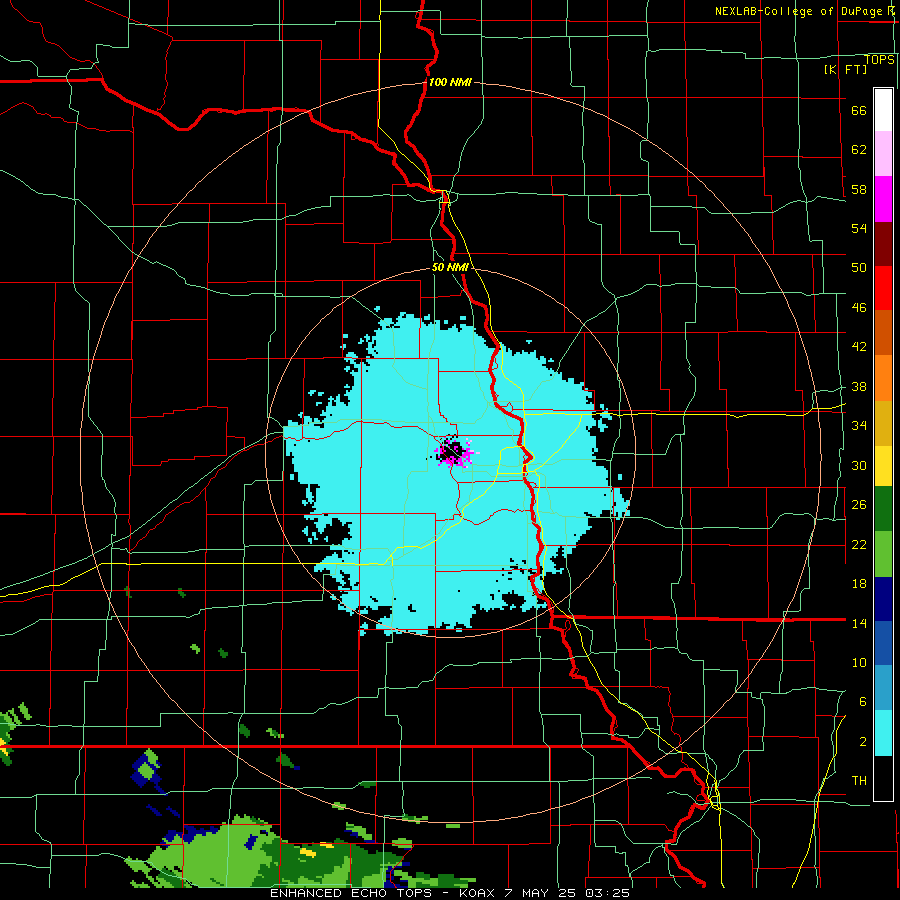Click the navy blue legend swatch
This screenshot has width=900, height=900.
(x=883, y=599)
